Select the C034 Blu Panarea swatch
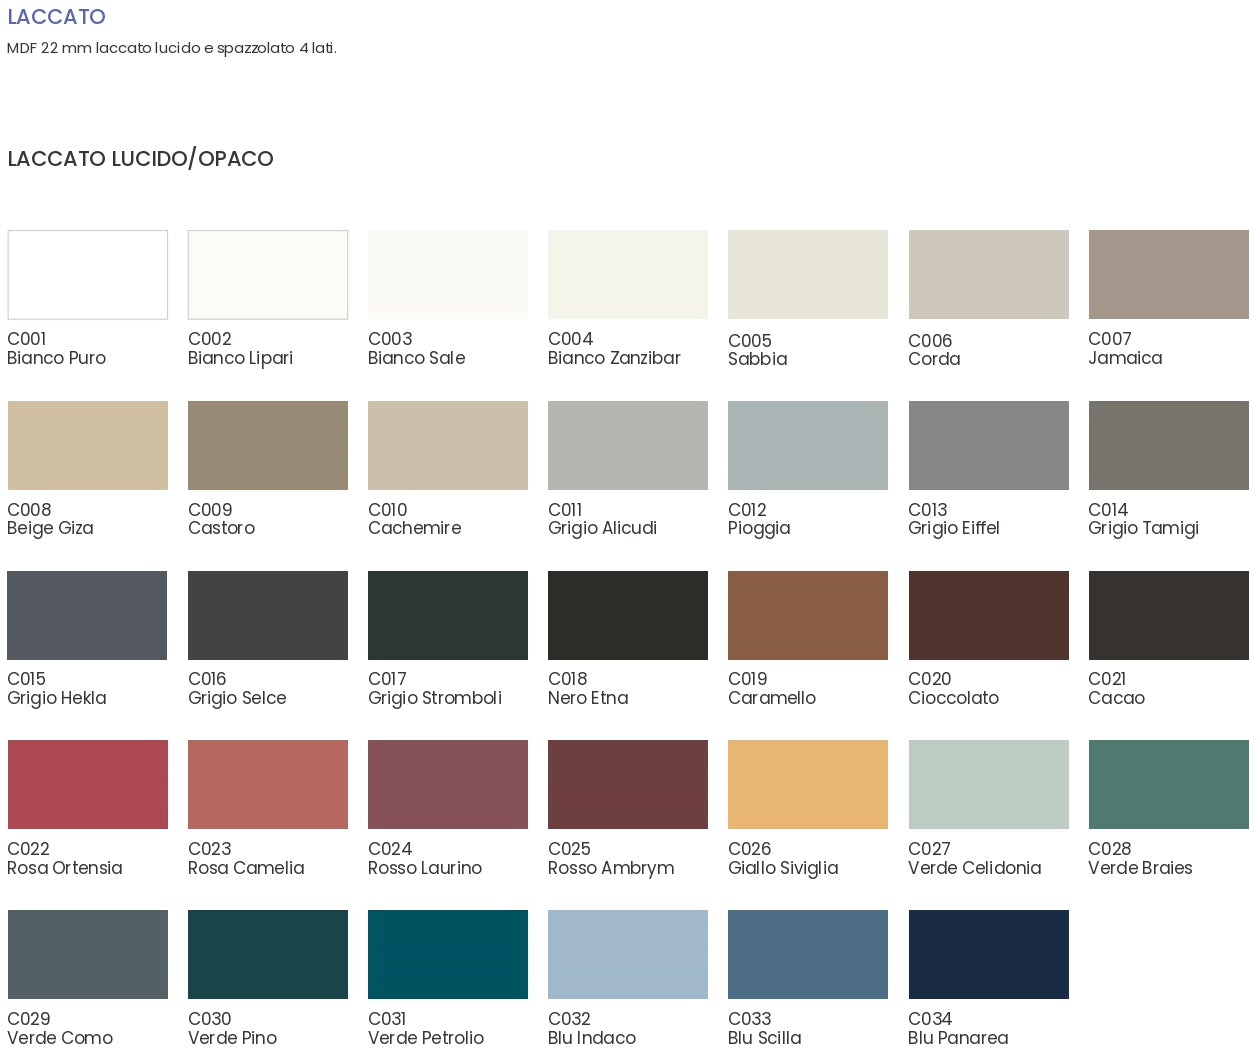 [988, 954]
